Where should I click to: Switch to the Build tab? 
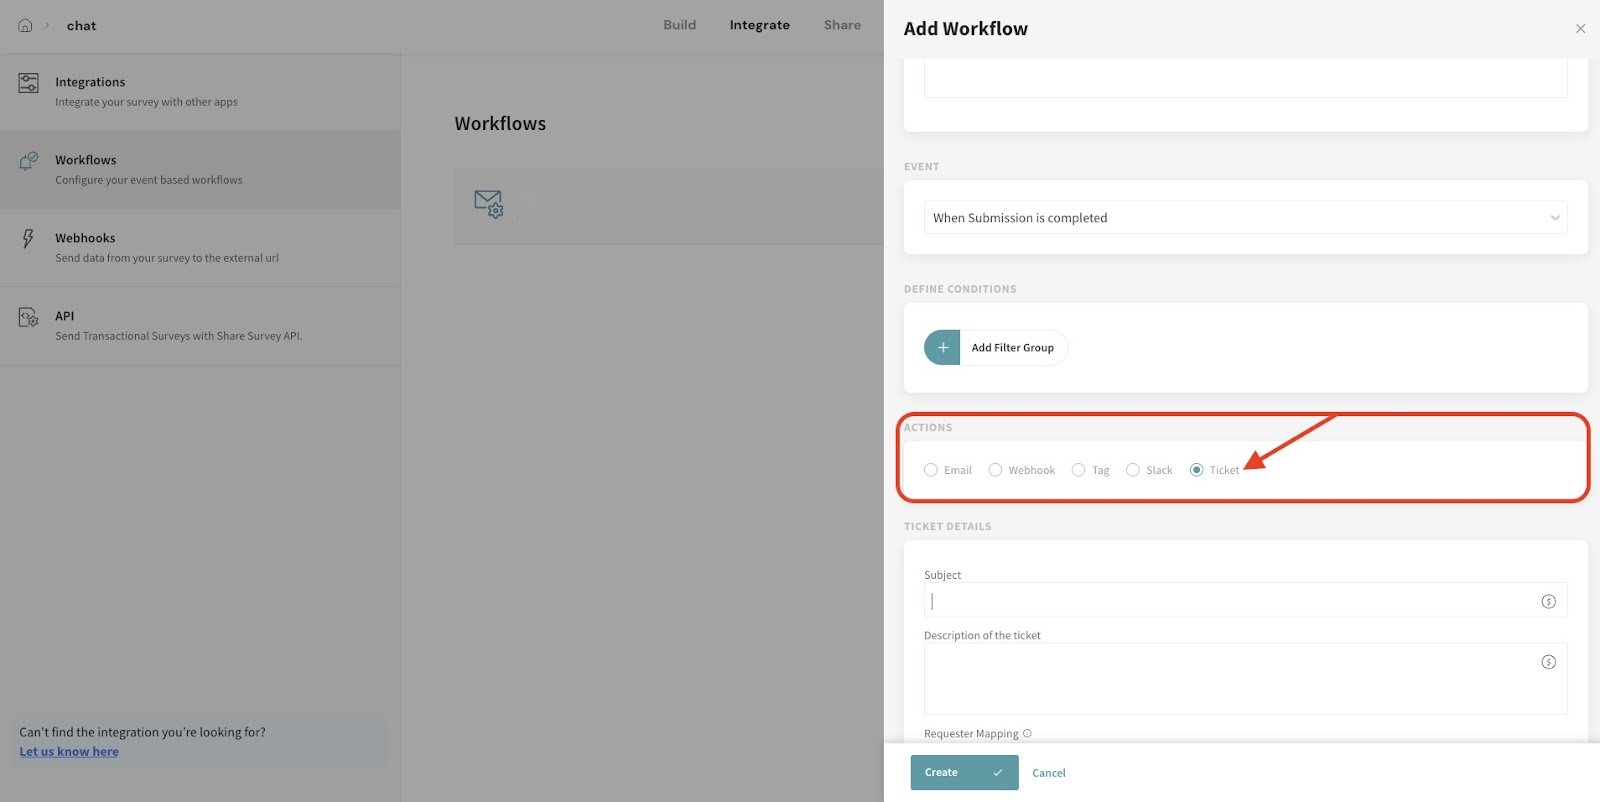point(679,25)
